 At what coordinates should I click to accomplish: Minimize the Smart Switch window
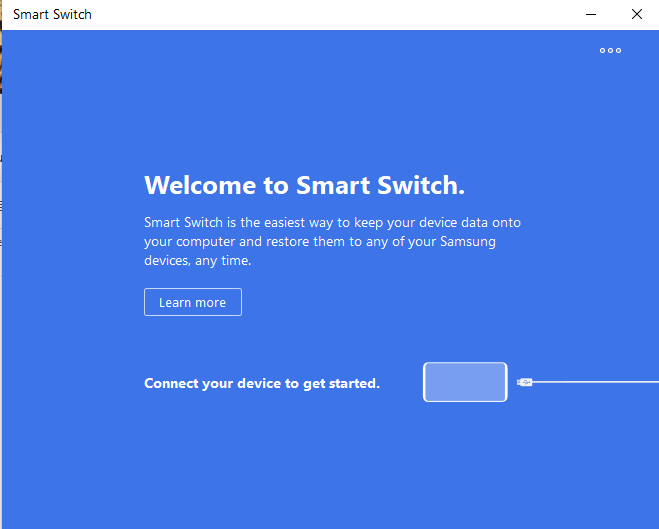click(591, 14)
